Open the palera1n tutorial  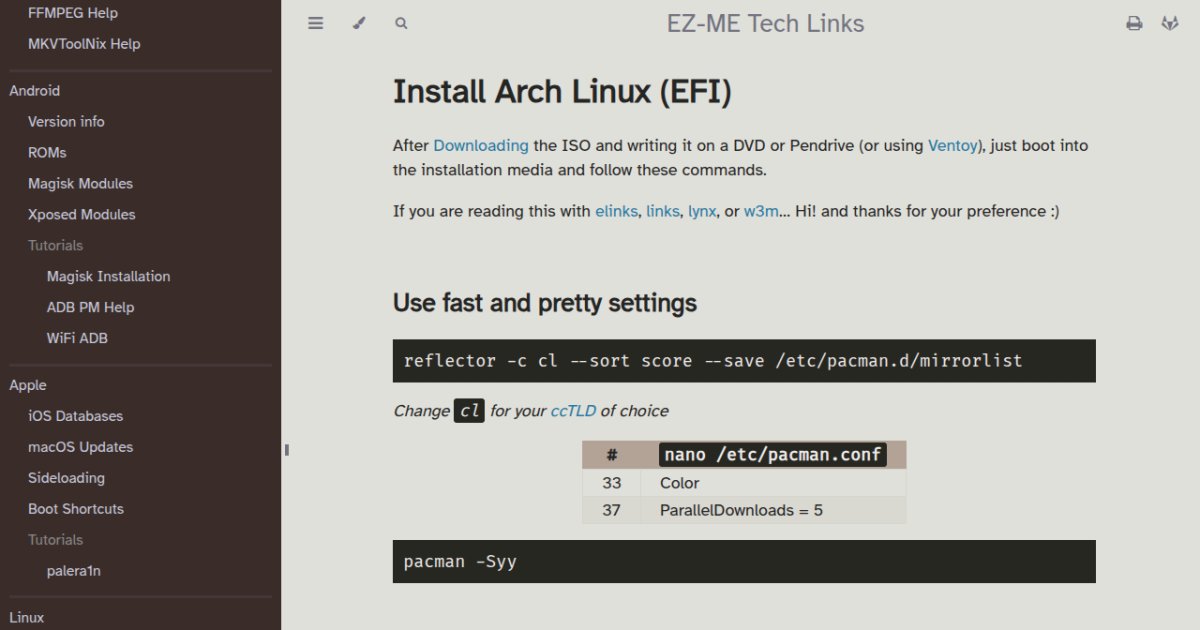coord(73,570)
